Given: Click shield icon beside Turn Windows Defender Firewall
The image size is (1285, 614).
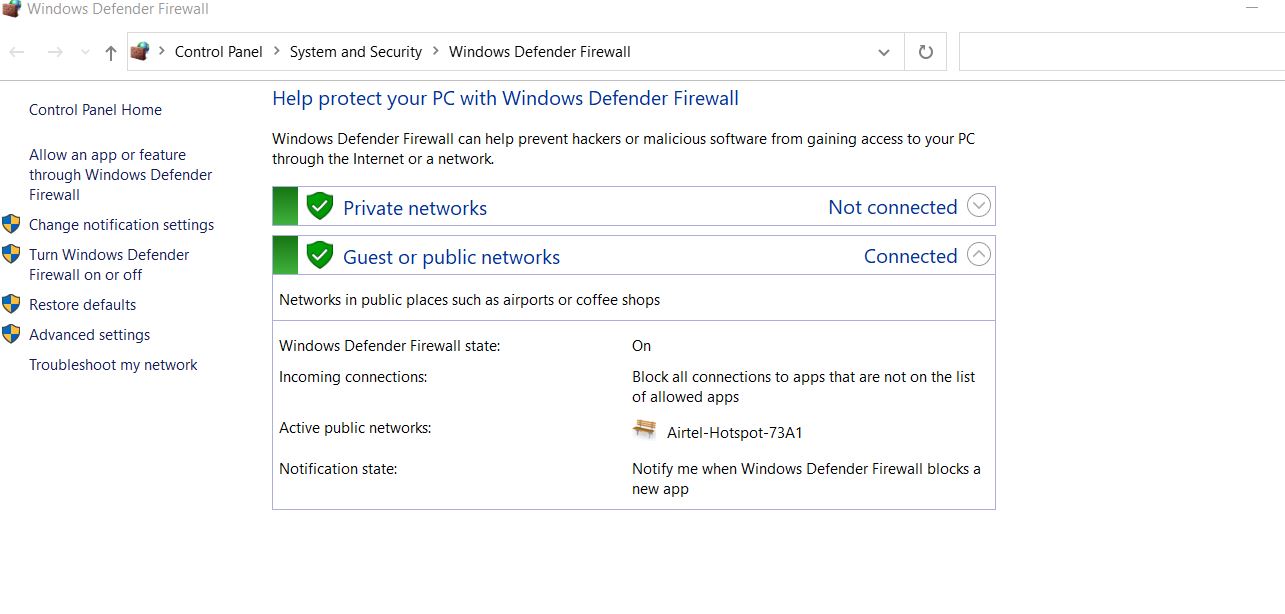Looking at the screenshot, I should (x=12, y=254).
